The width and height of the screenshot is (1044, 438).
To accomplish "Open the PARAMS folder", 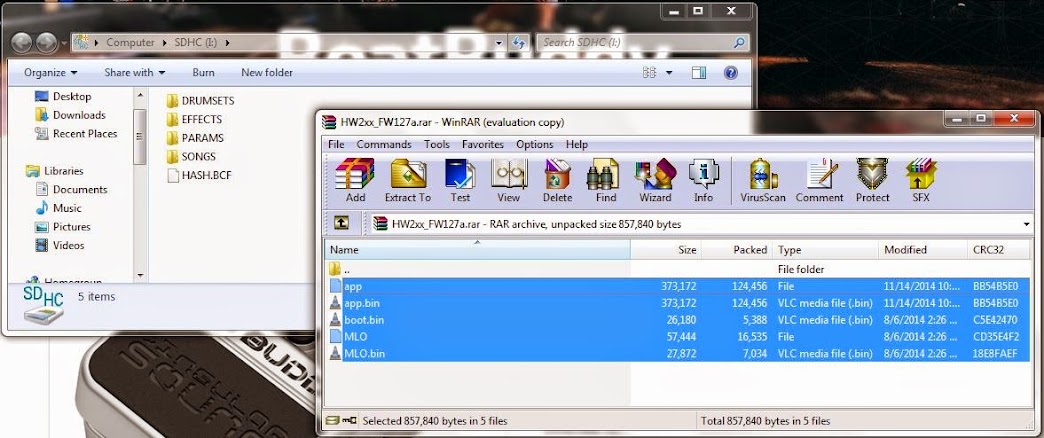I will tap(195, 138).
